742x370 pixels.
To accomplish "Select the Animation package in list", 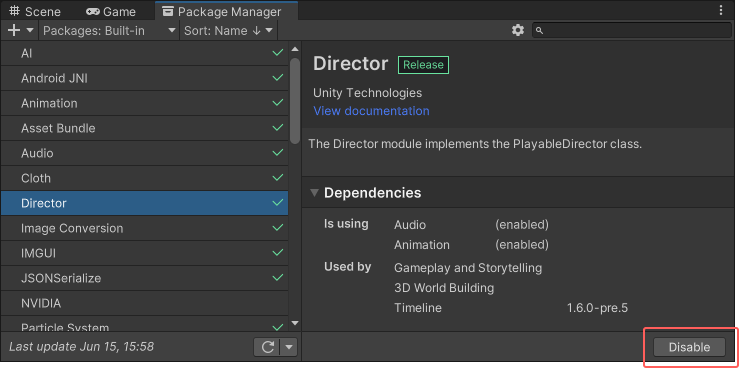I will click(x=144, y=103).
